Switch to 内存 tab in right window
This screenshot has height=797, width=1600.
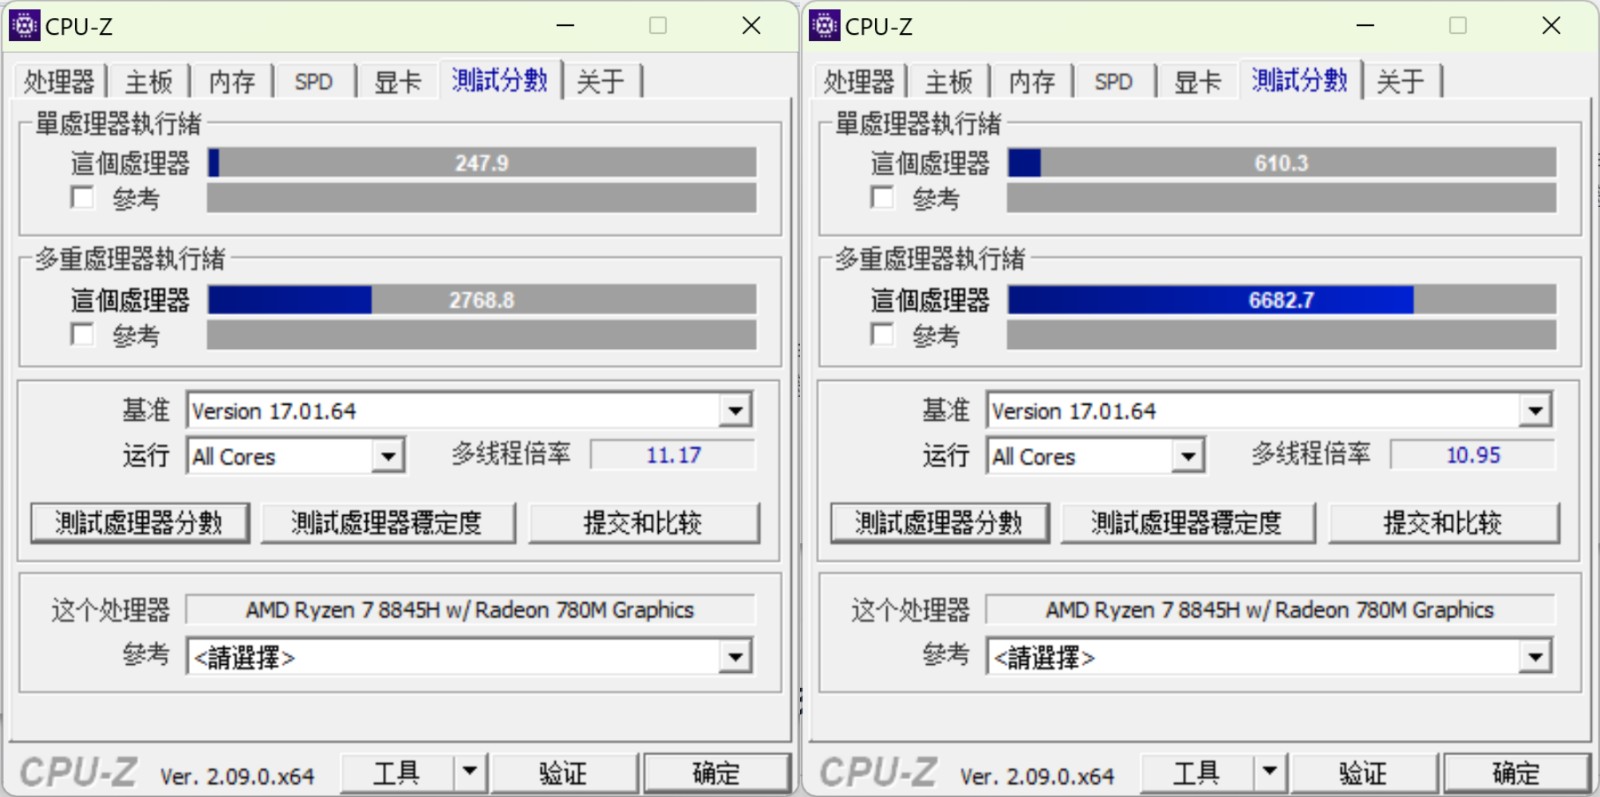(x=1032, y=81)
